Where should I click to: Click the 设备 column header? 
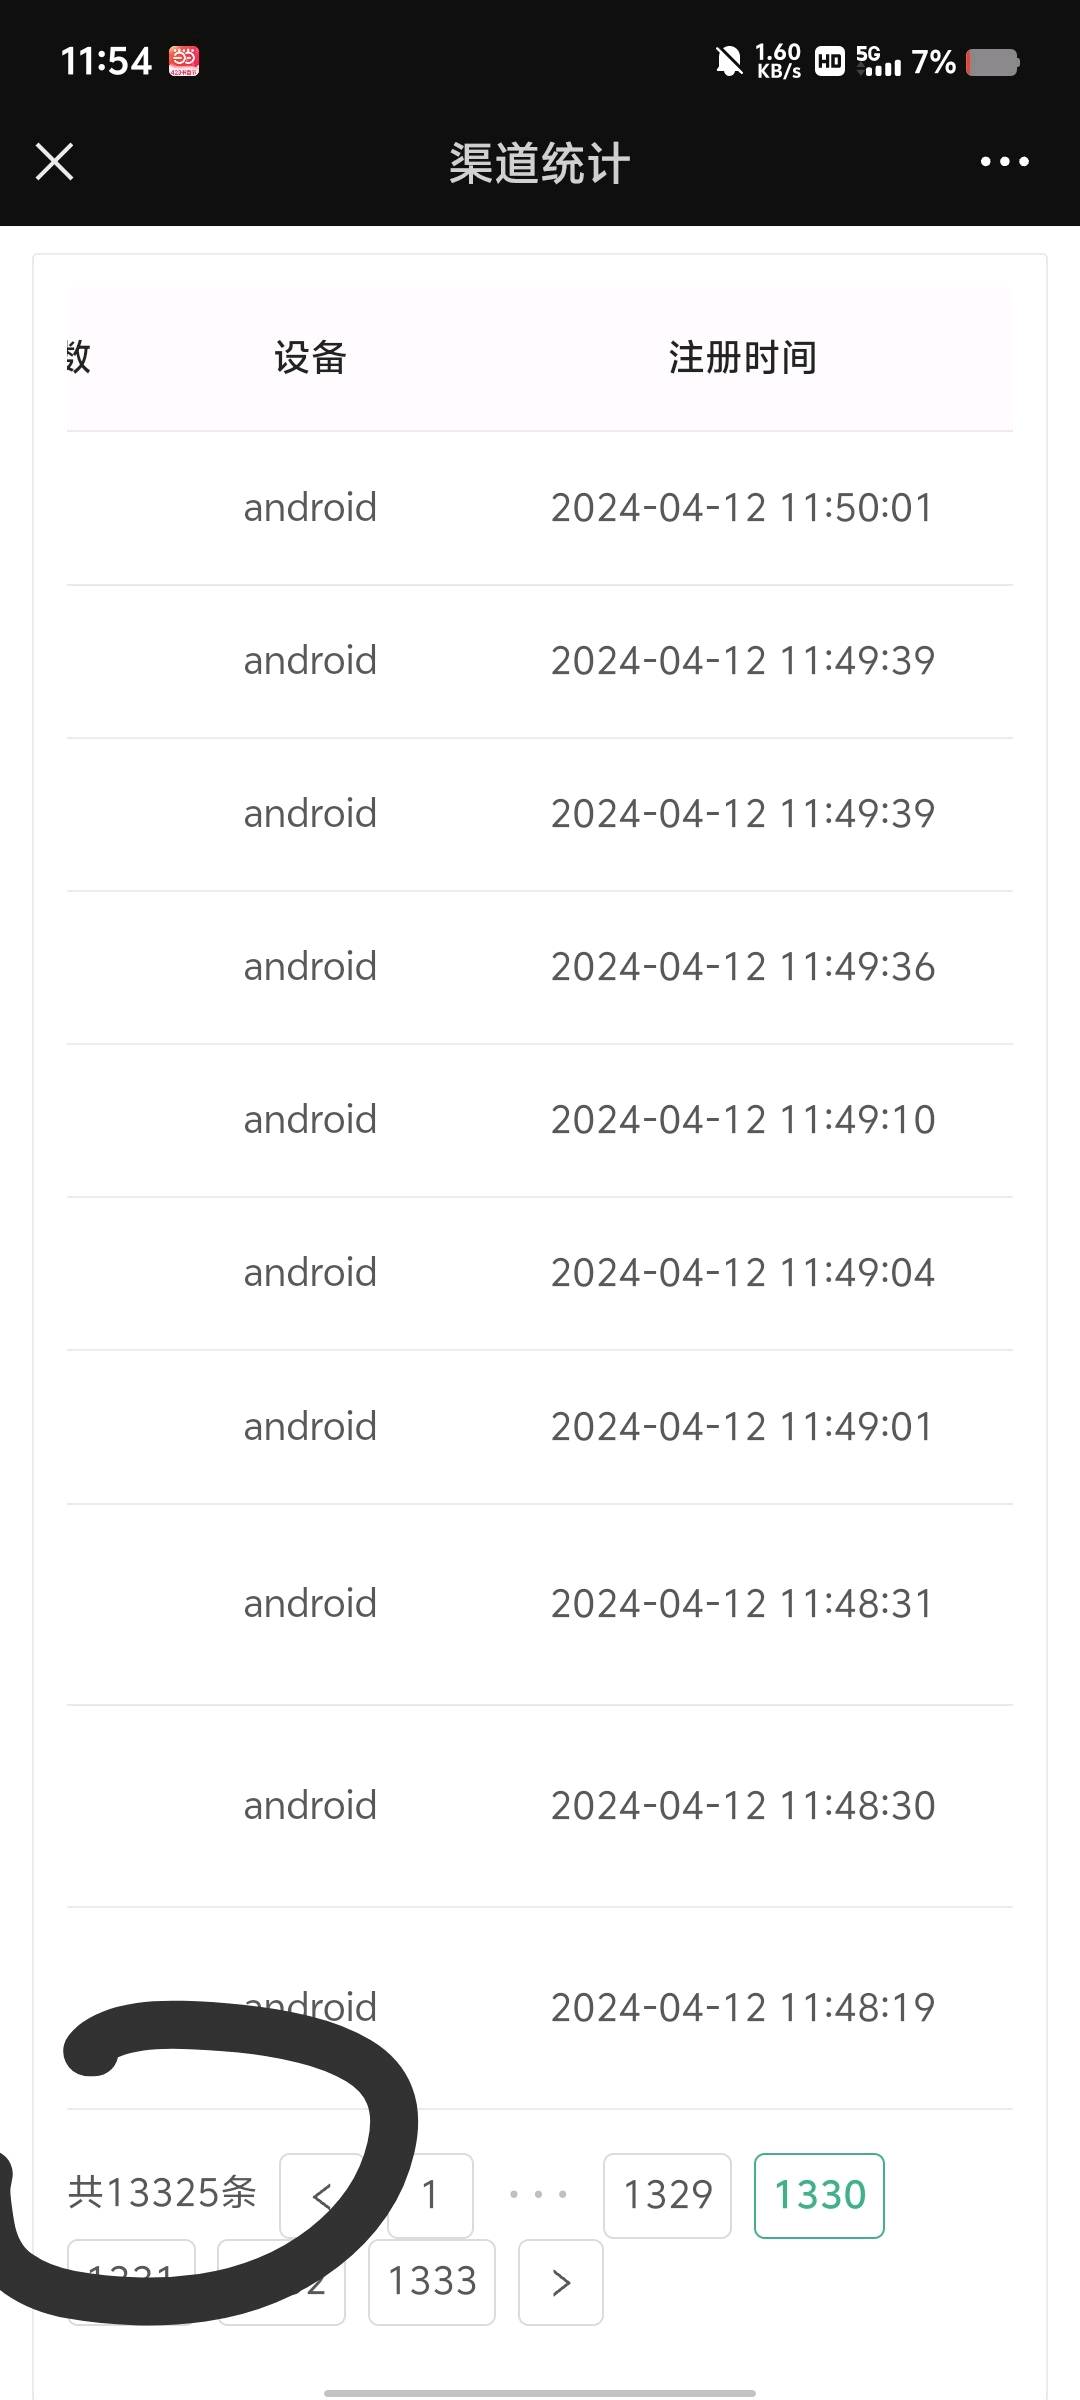310,357
